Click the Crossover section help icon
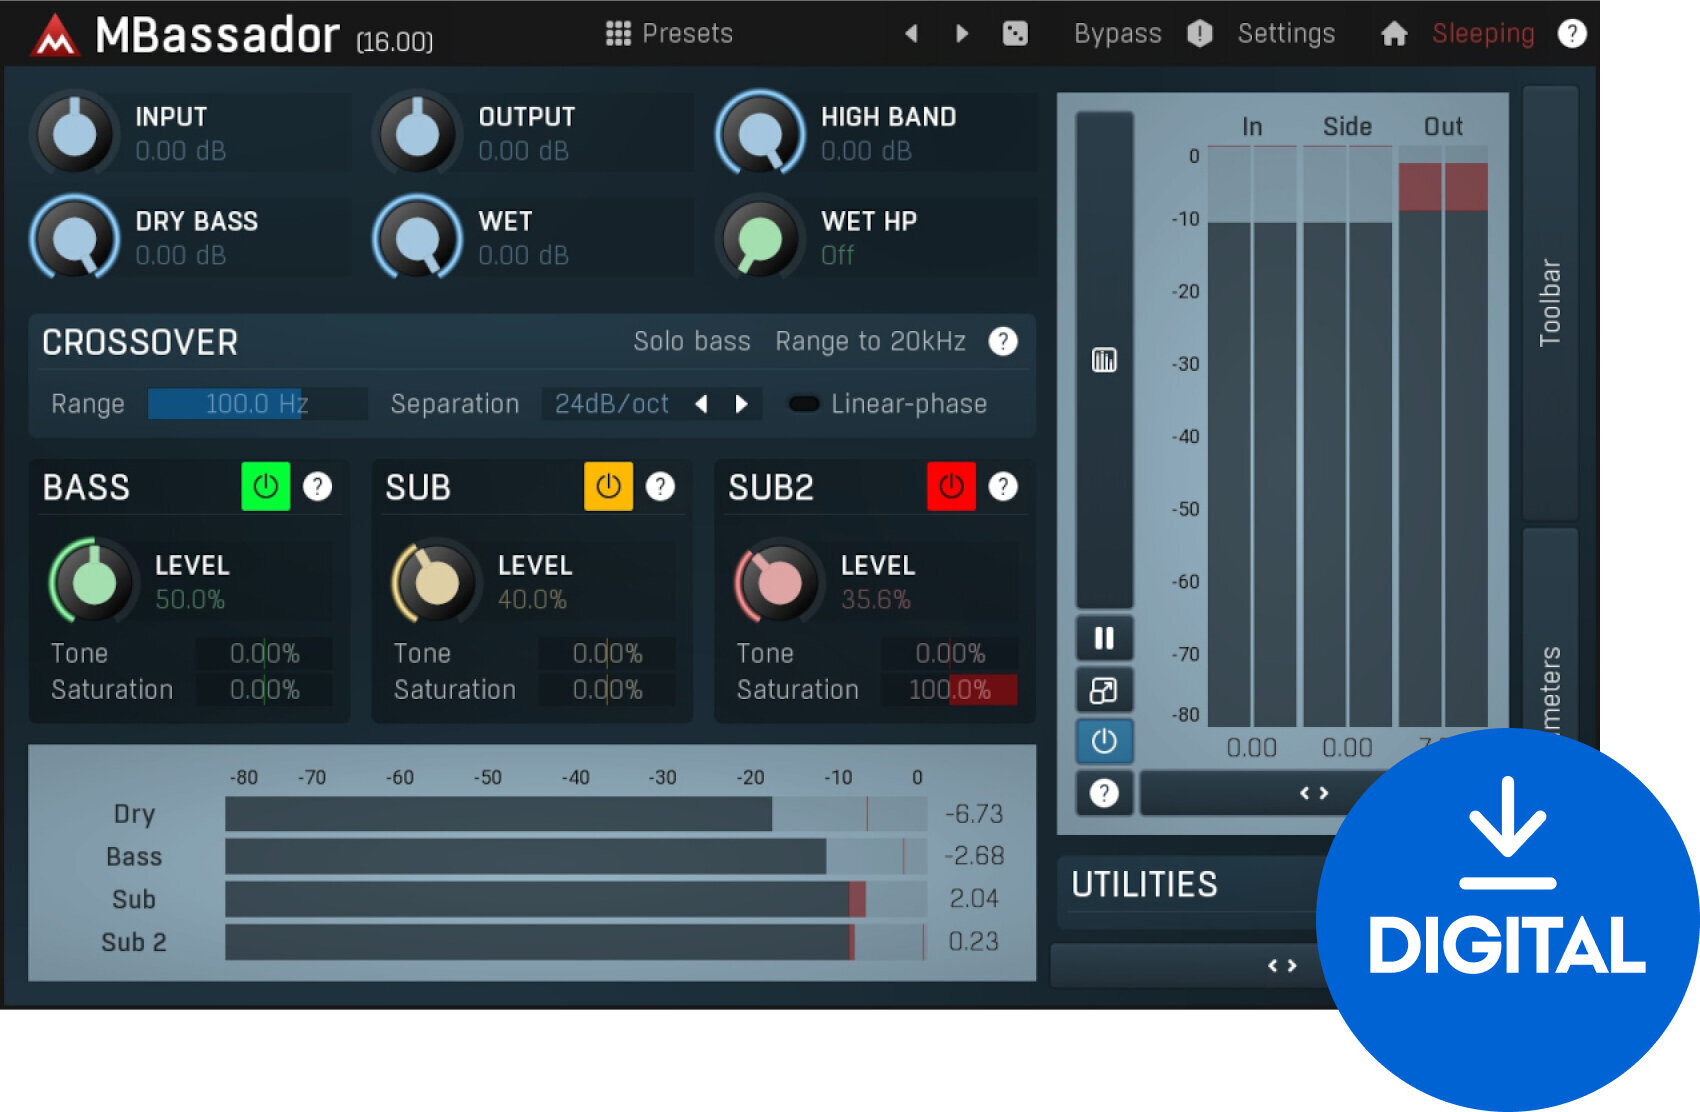 tap(1002, 342)
